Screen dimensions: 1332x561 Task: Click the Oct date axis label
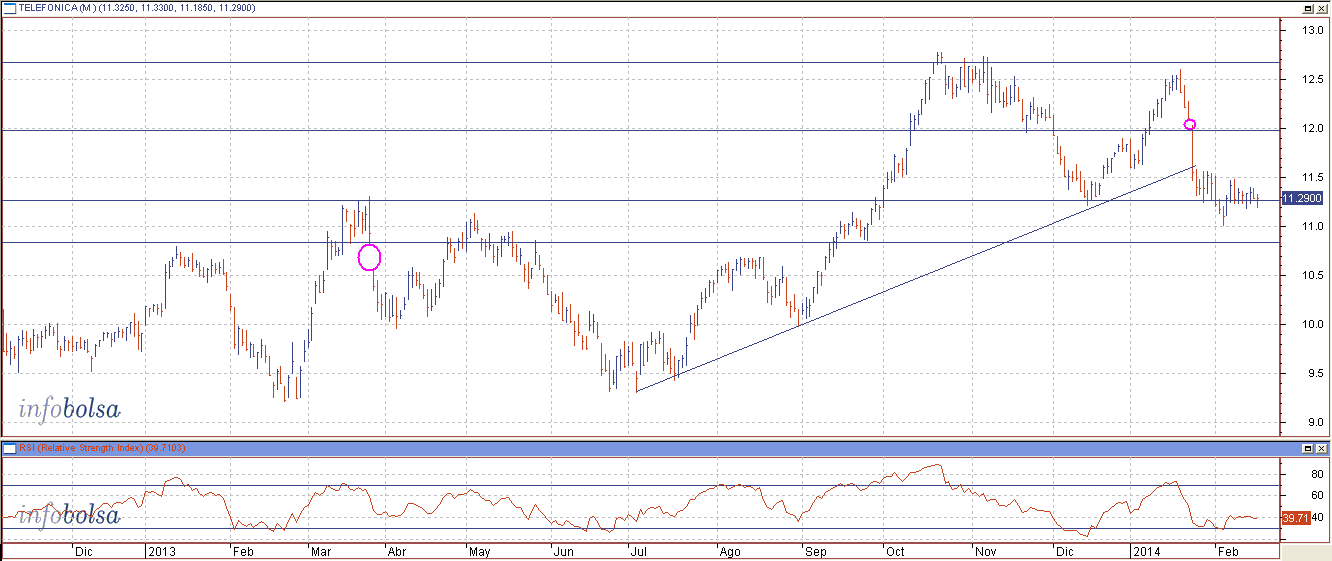click(895, 552)
